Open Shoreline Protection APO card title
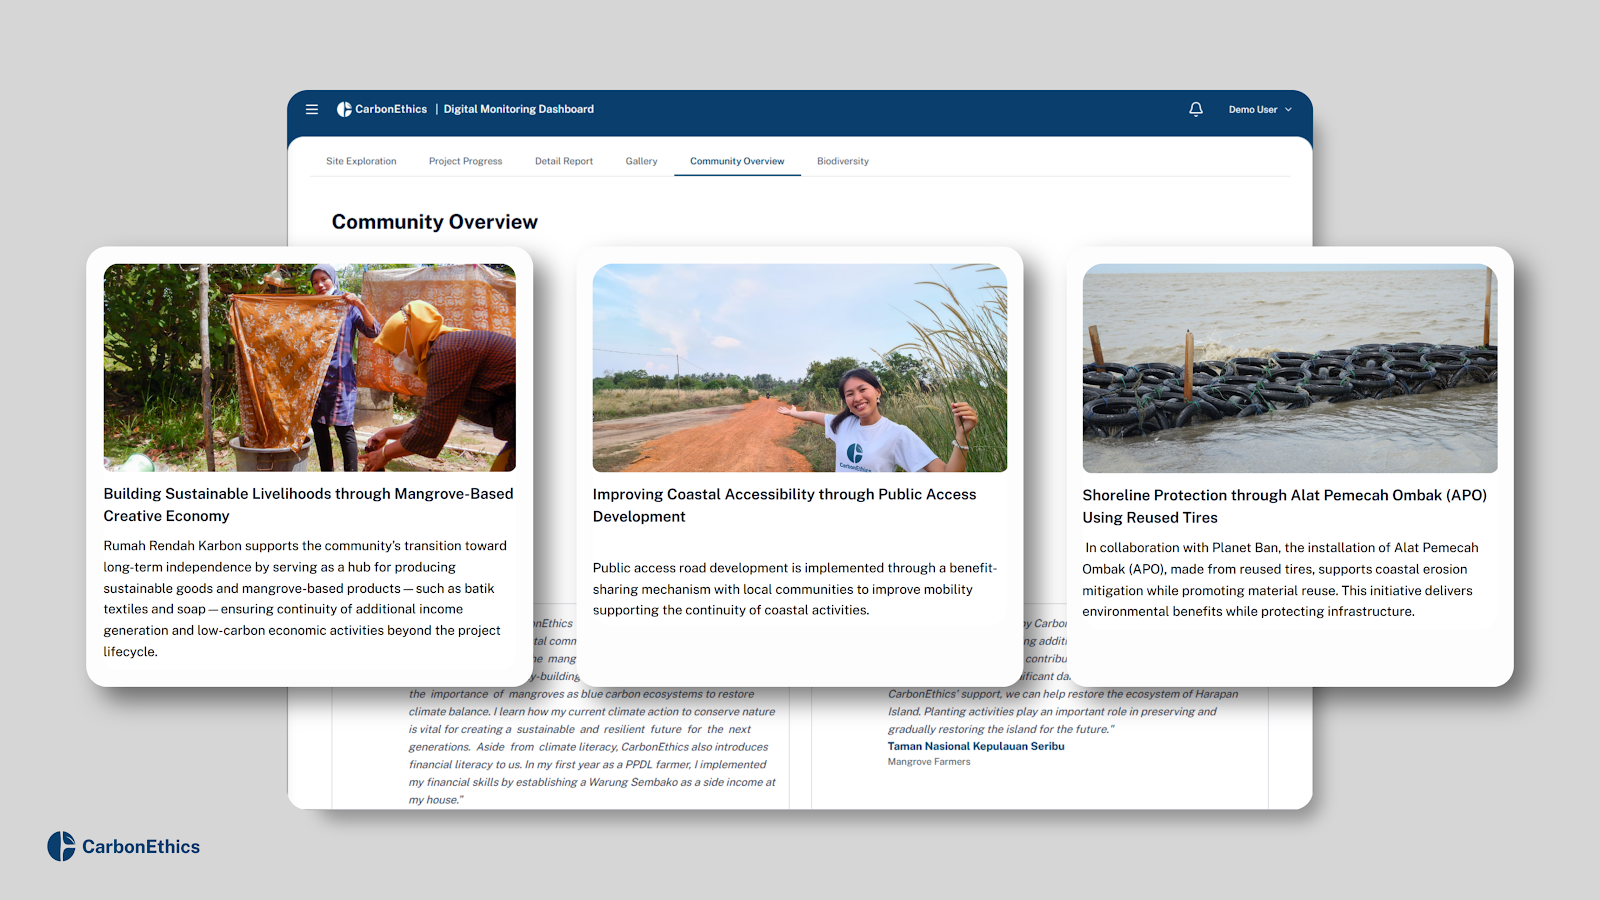Viewport: 1600px width, 900px height. tap(1284, 506)
